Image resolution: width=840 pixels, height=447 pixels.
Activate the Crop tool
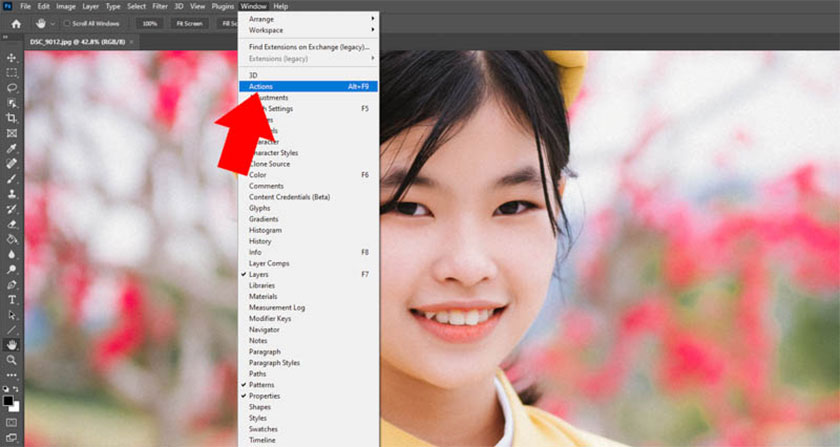[12, 118]
